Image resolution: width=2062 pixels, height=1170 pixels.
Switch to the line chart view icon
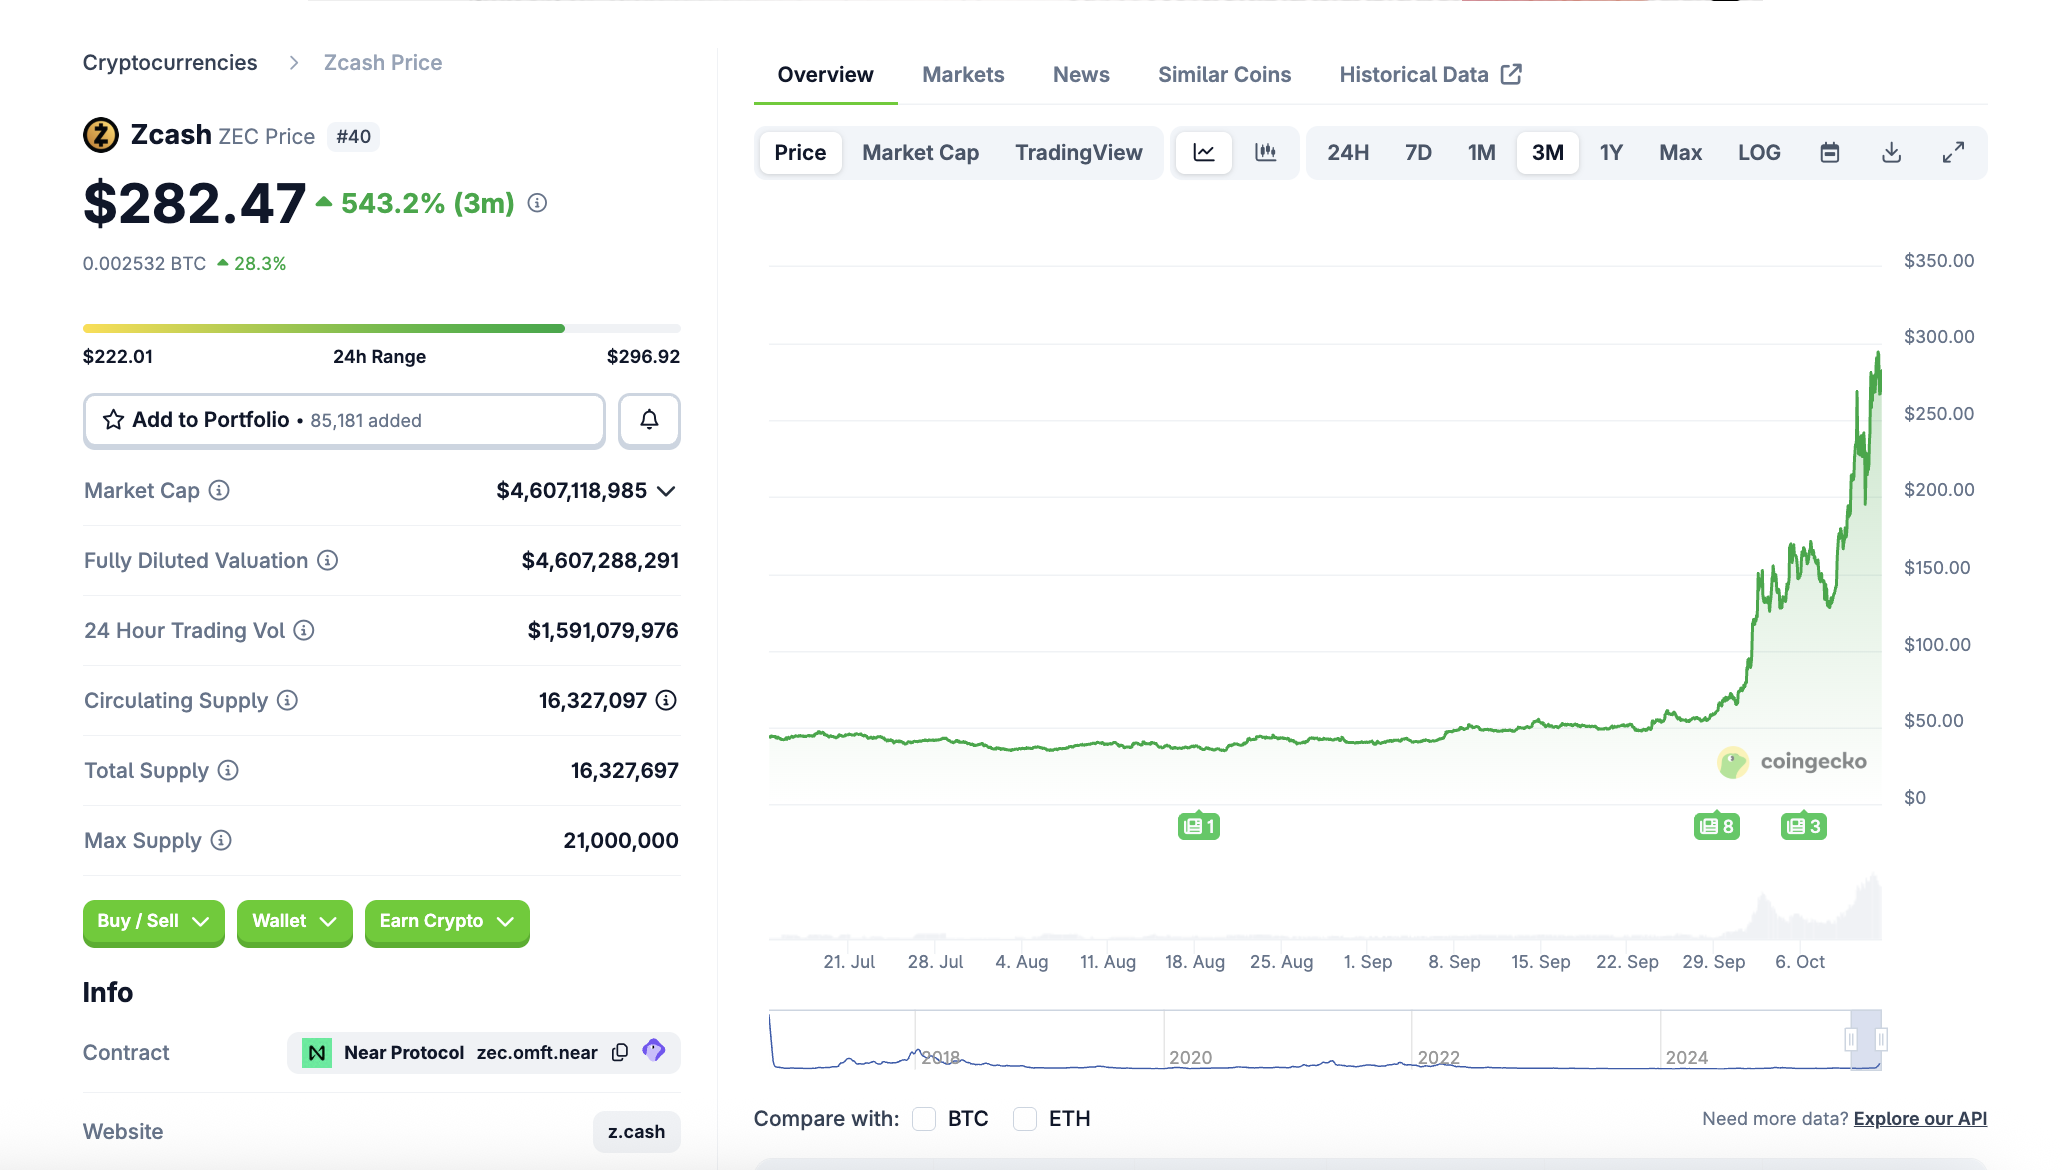pyautogui.click(x=1204, y=153)
